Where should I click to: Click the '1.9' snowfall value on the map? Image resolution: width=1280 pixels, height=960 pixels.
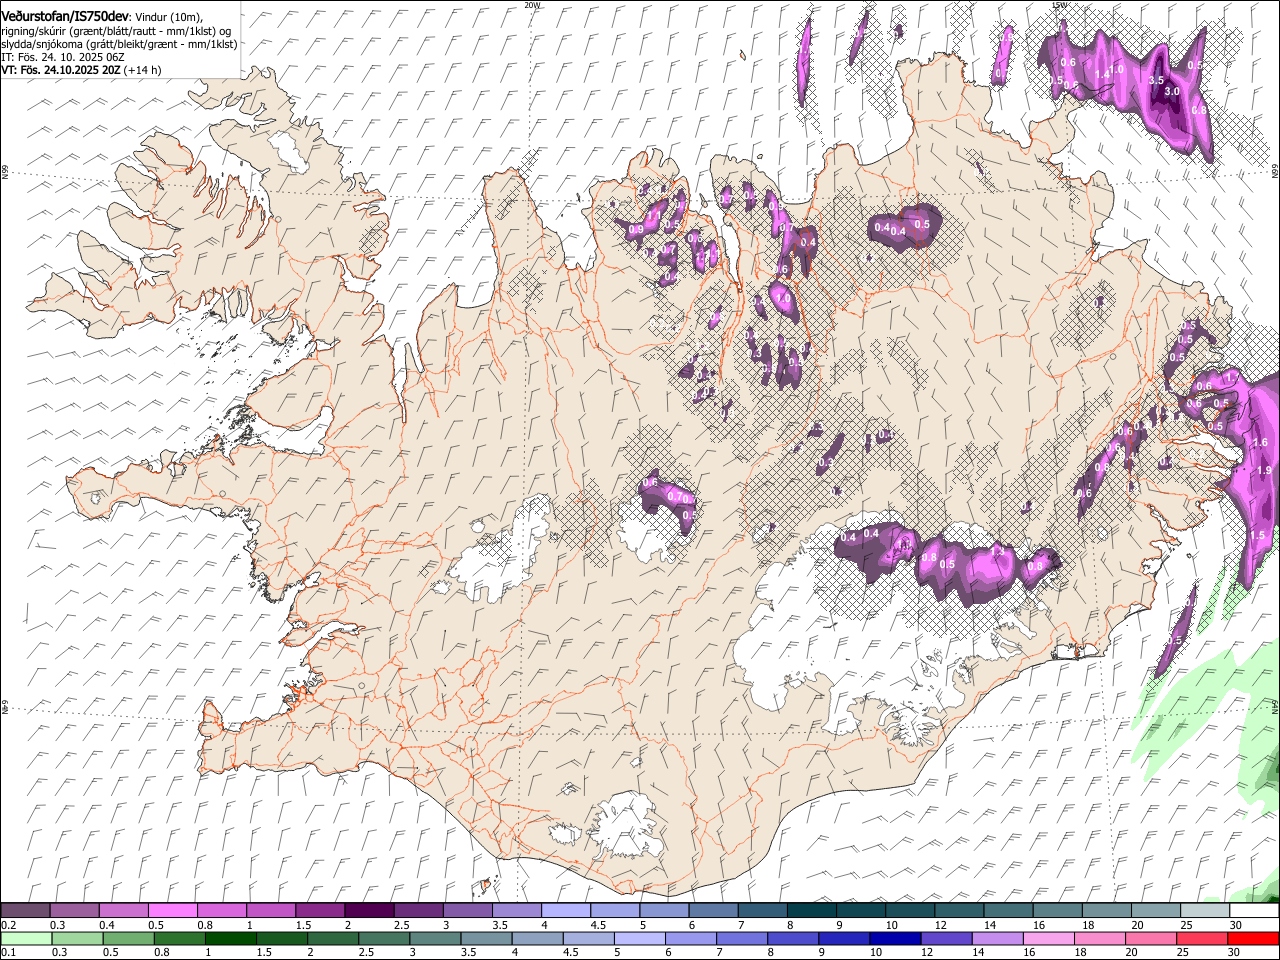pos(1264,471)
